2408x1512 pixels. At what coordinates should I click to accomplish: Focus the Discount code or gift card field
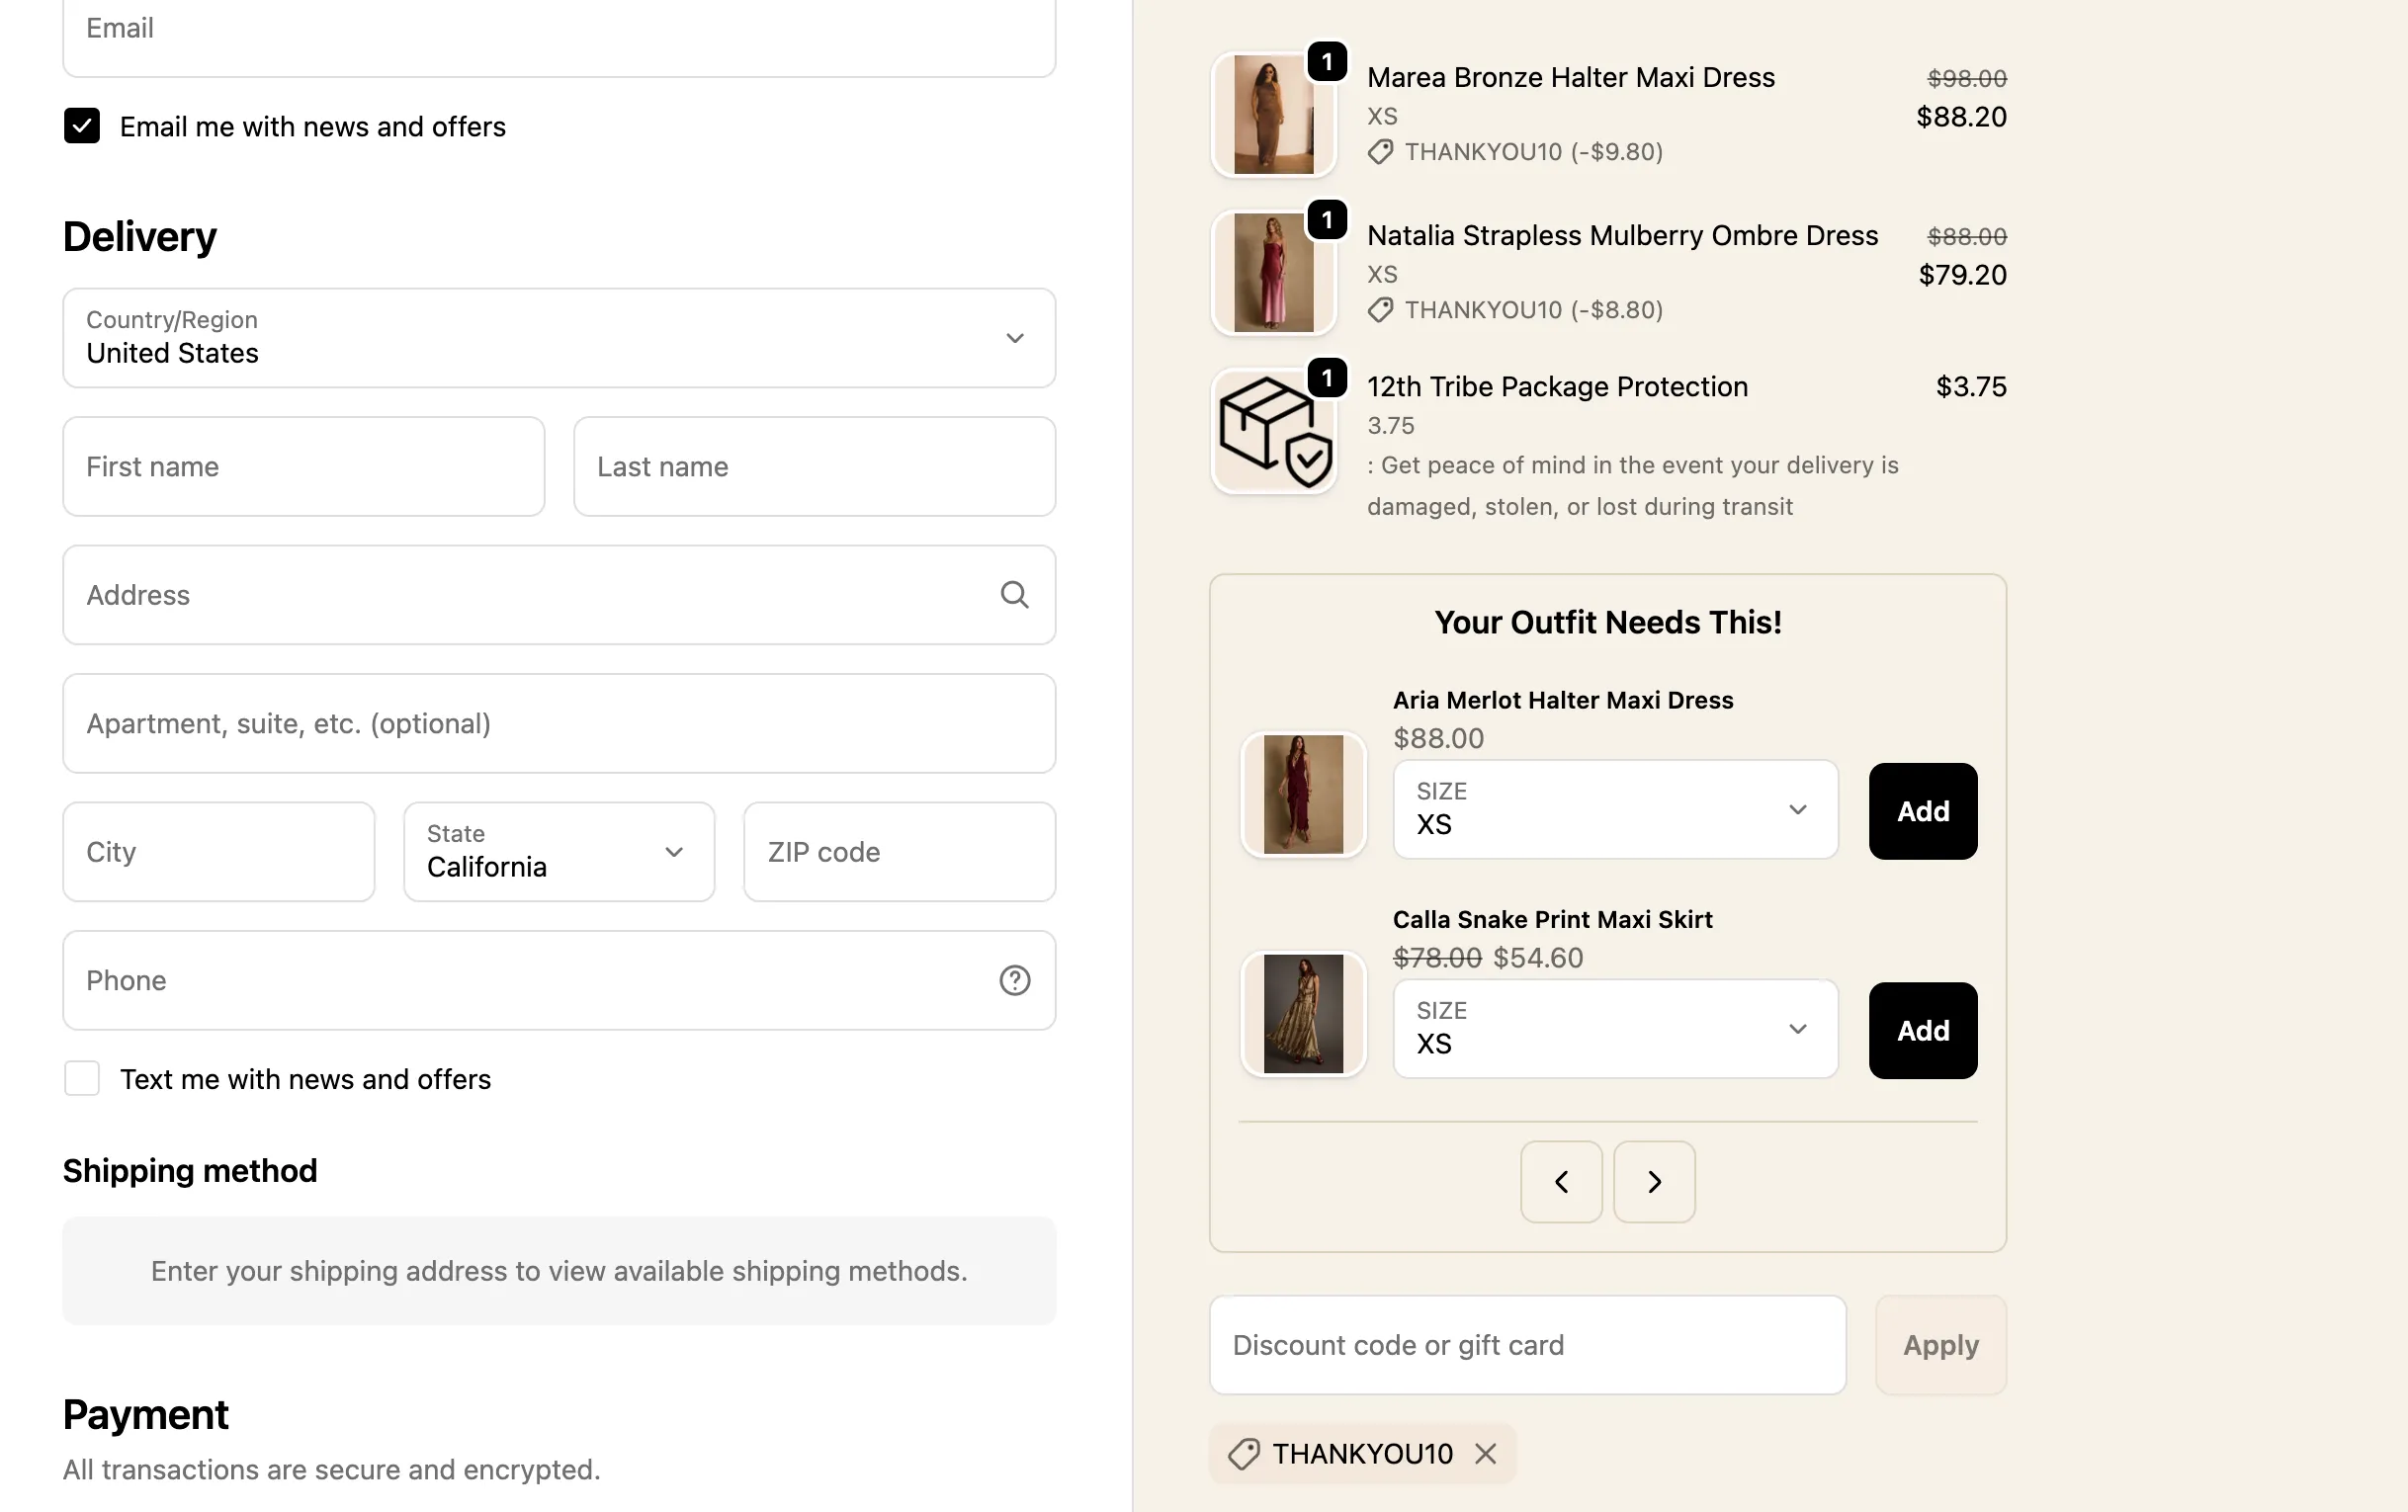[1527, 1345]
